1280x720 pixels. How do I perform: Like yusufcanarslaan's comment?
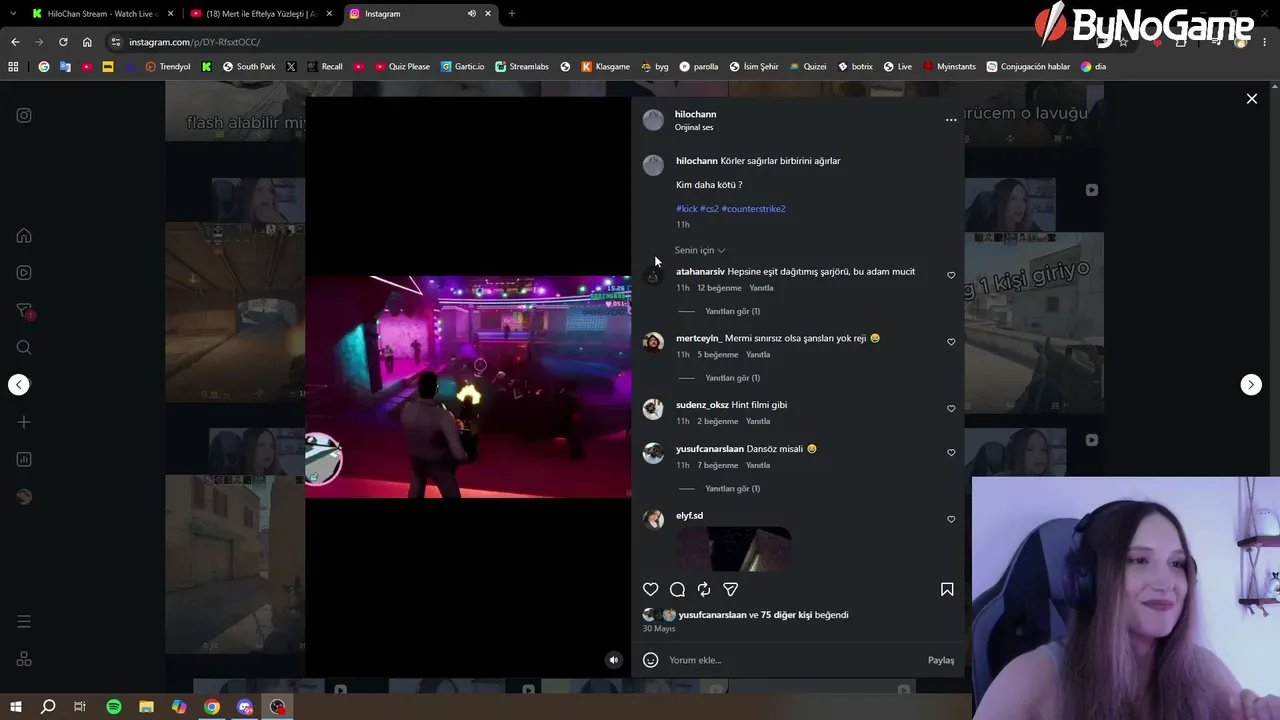(x=951, y=453)
